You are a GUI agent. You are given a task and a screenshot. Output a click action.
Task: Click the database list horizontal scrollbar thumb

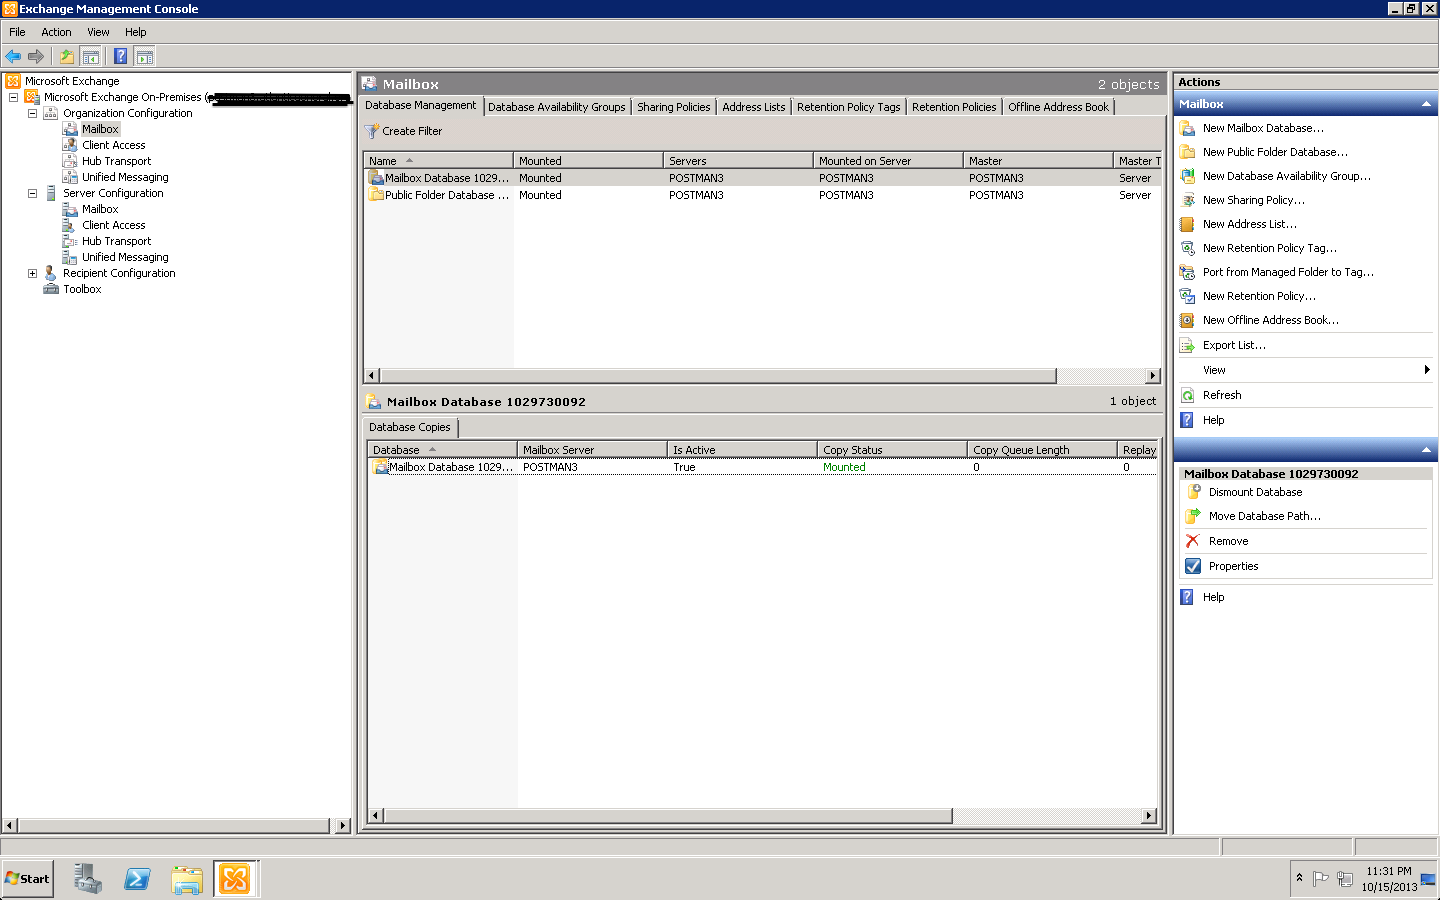[718, 376]
